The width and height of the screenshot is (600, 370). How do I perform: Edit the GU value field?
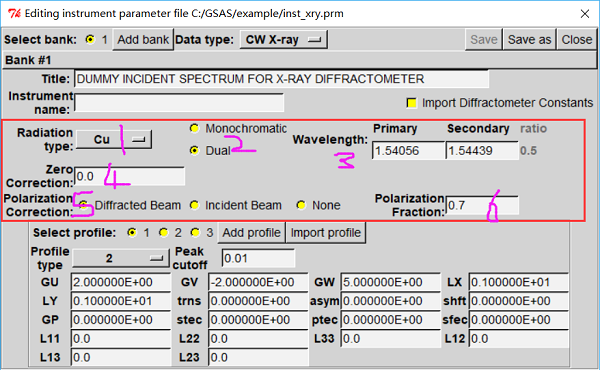[x=121, y=282]
